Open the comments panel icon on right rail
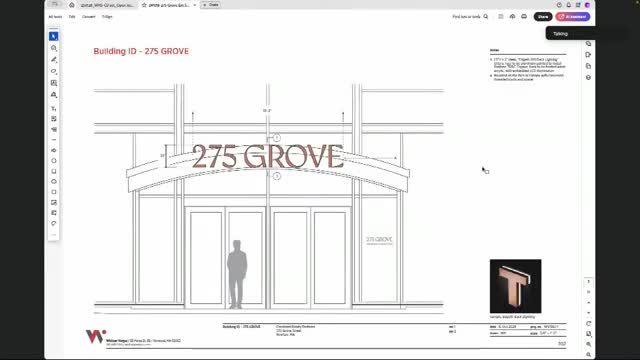640x360 pixels. [588, 55]
